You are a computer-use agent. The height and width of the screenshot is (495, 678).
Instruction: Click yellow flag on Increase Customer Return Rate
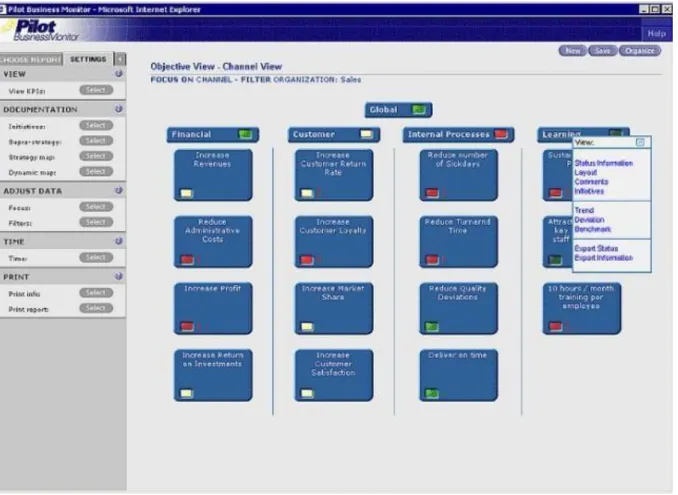point(307,193)
